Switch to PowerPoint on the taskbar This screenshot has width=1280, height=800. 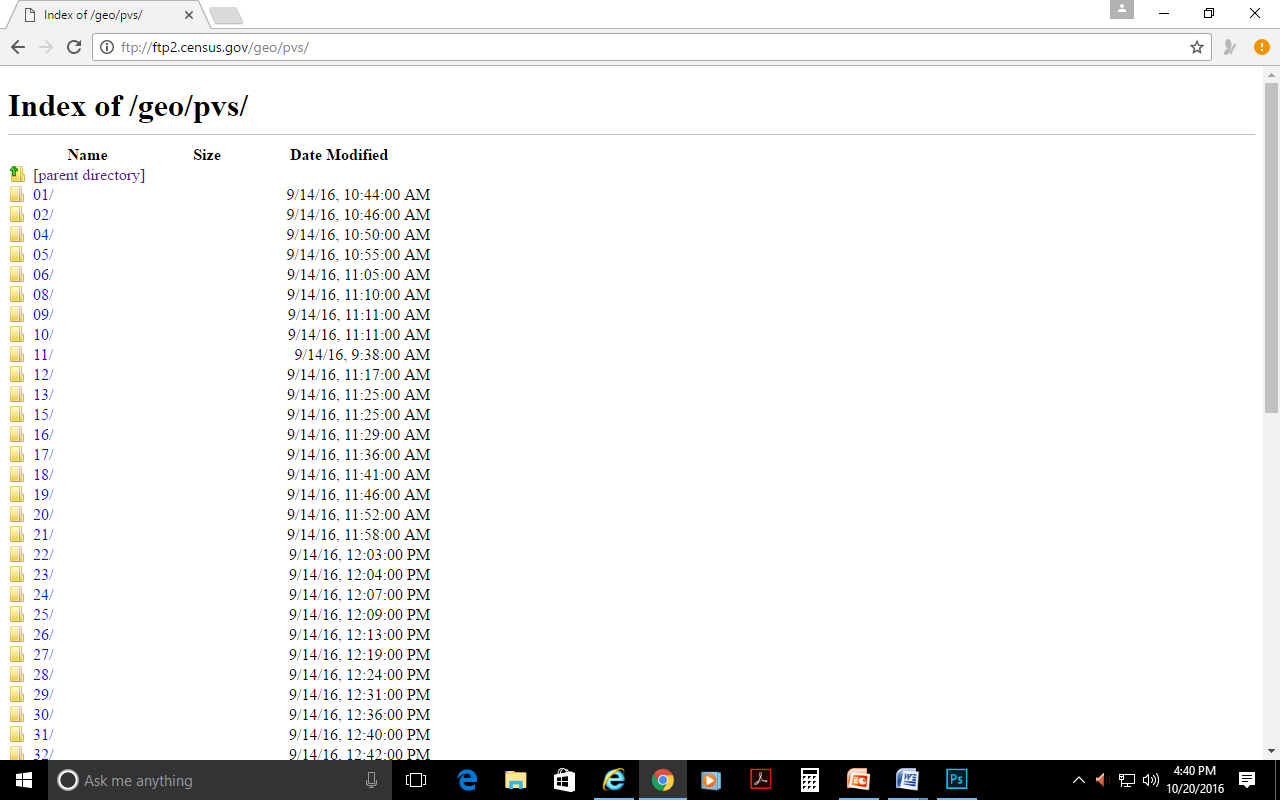pos(858,780)
